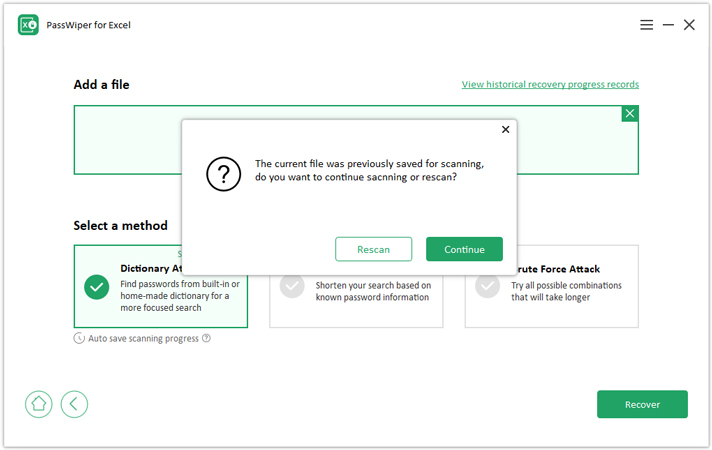The width and height of the screenshot is (712, 450).
Task: Open the Auto save scanning progress help icon
Action: pyautogui.click(x=206, y=338)
